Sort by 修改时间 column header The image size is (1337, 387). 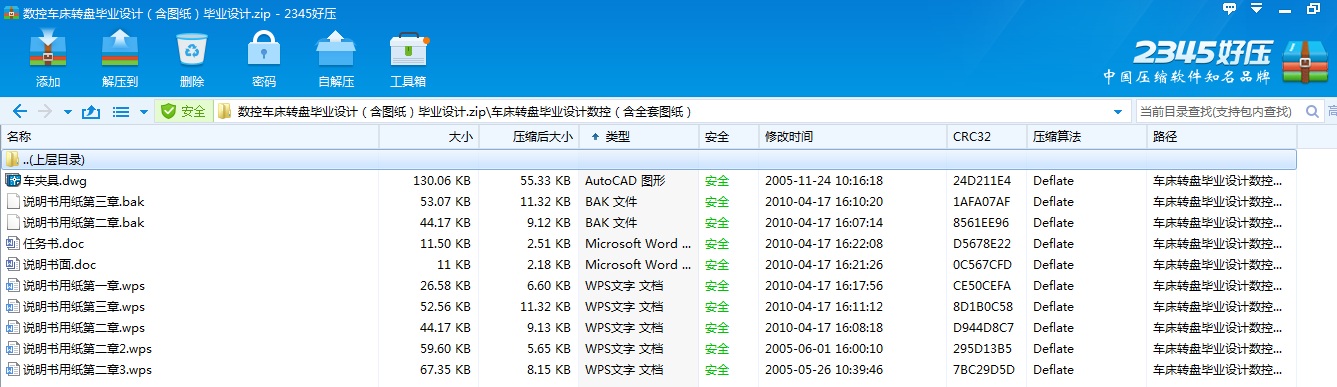pyautogui.click(x=852, y=136)
